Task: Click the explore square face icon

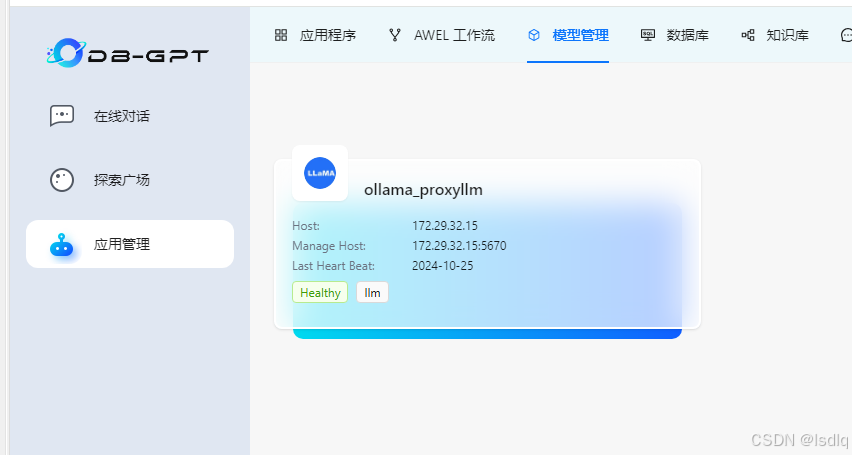Action: click(x=62, y=180)
